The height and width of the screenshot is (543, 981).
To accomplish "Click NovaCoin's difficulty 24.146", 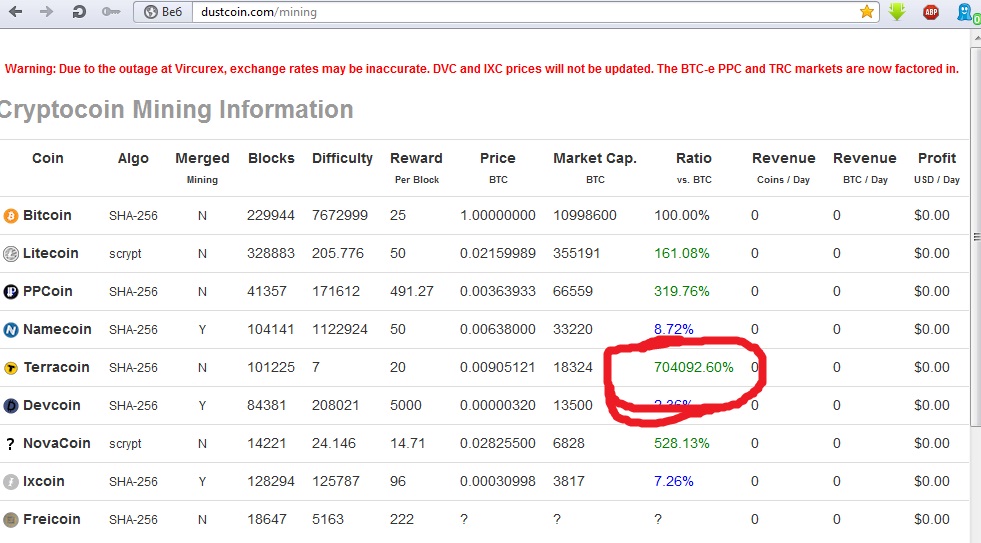I will click(x=333, y=444).
